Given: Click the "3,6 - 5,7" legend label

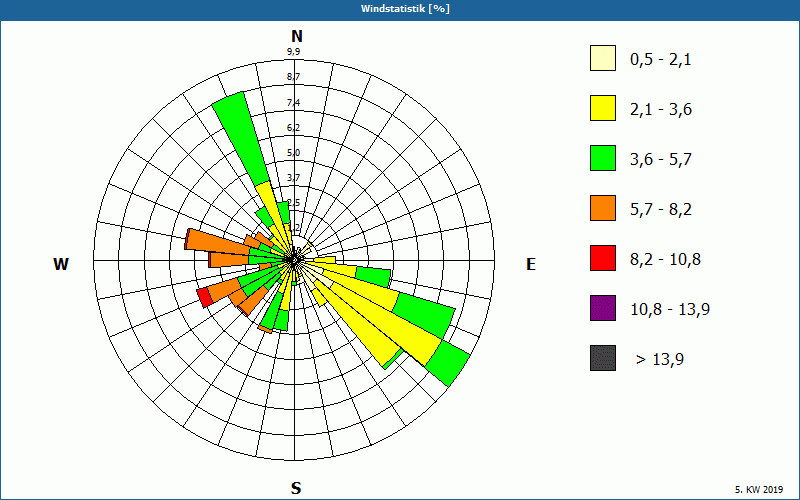Looking at the screenshot, I should [x=661, y=160].
